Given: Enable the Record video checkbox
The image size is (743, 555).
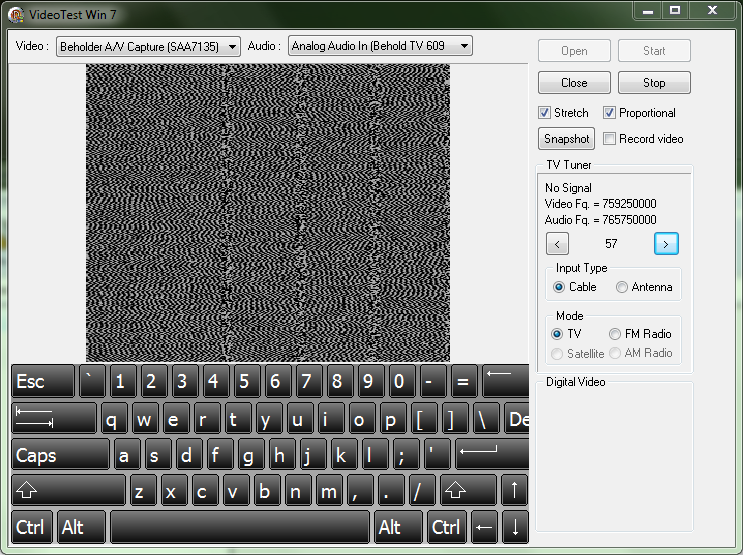Looking at the screenshot, I should pos(609,139).
